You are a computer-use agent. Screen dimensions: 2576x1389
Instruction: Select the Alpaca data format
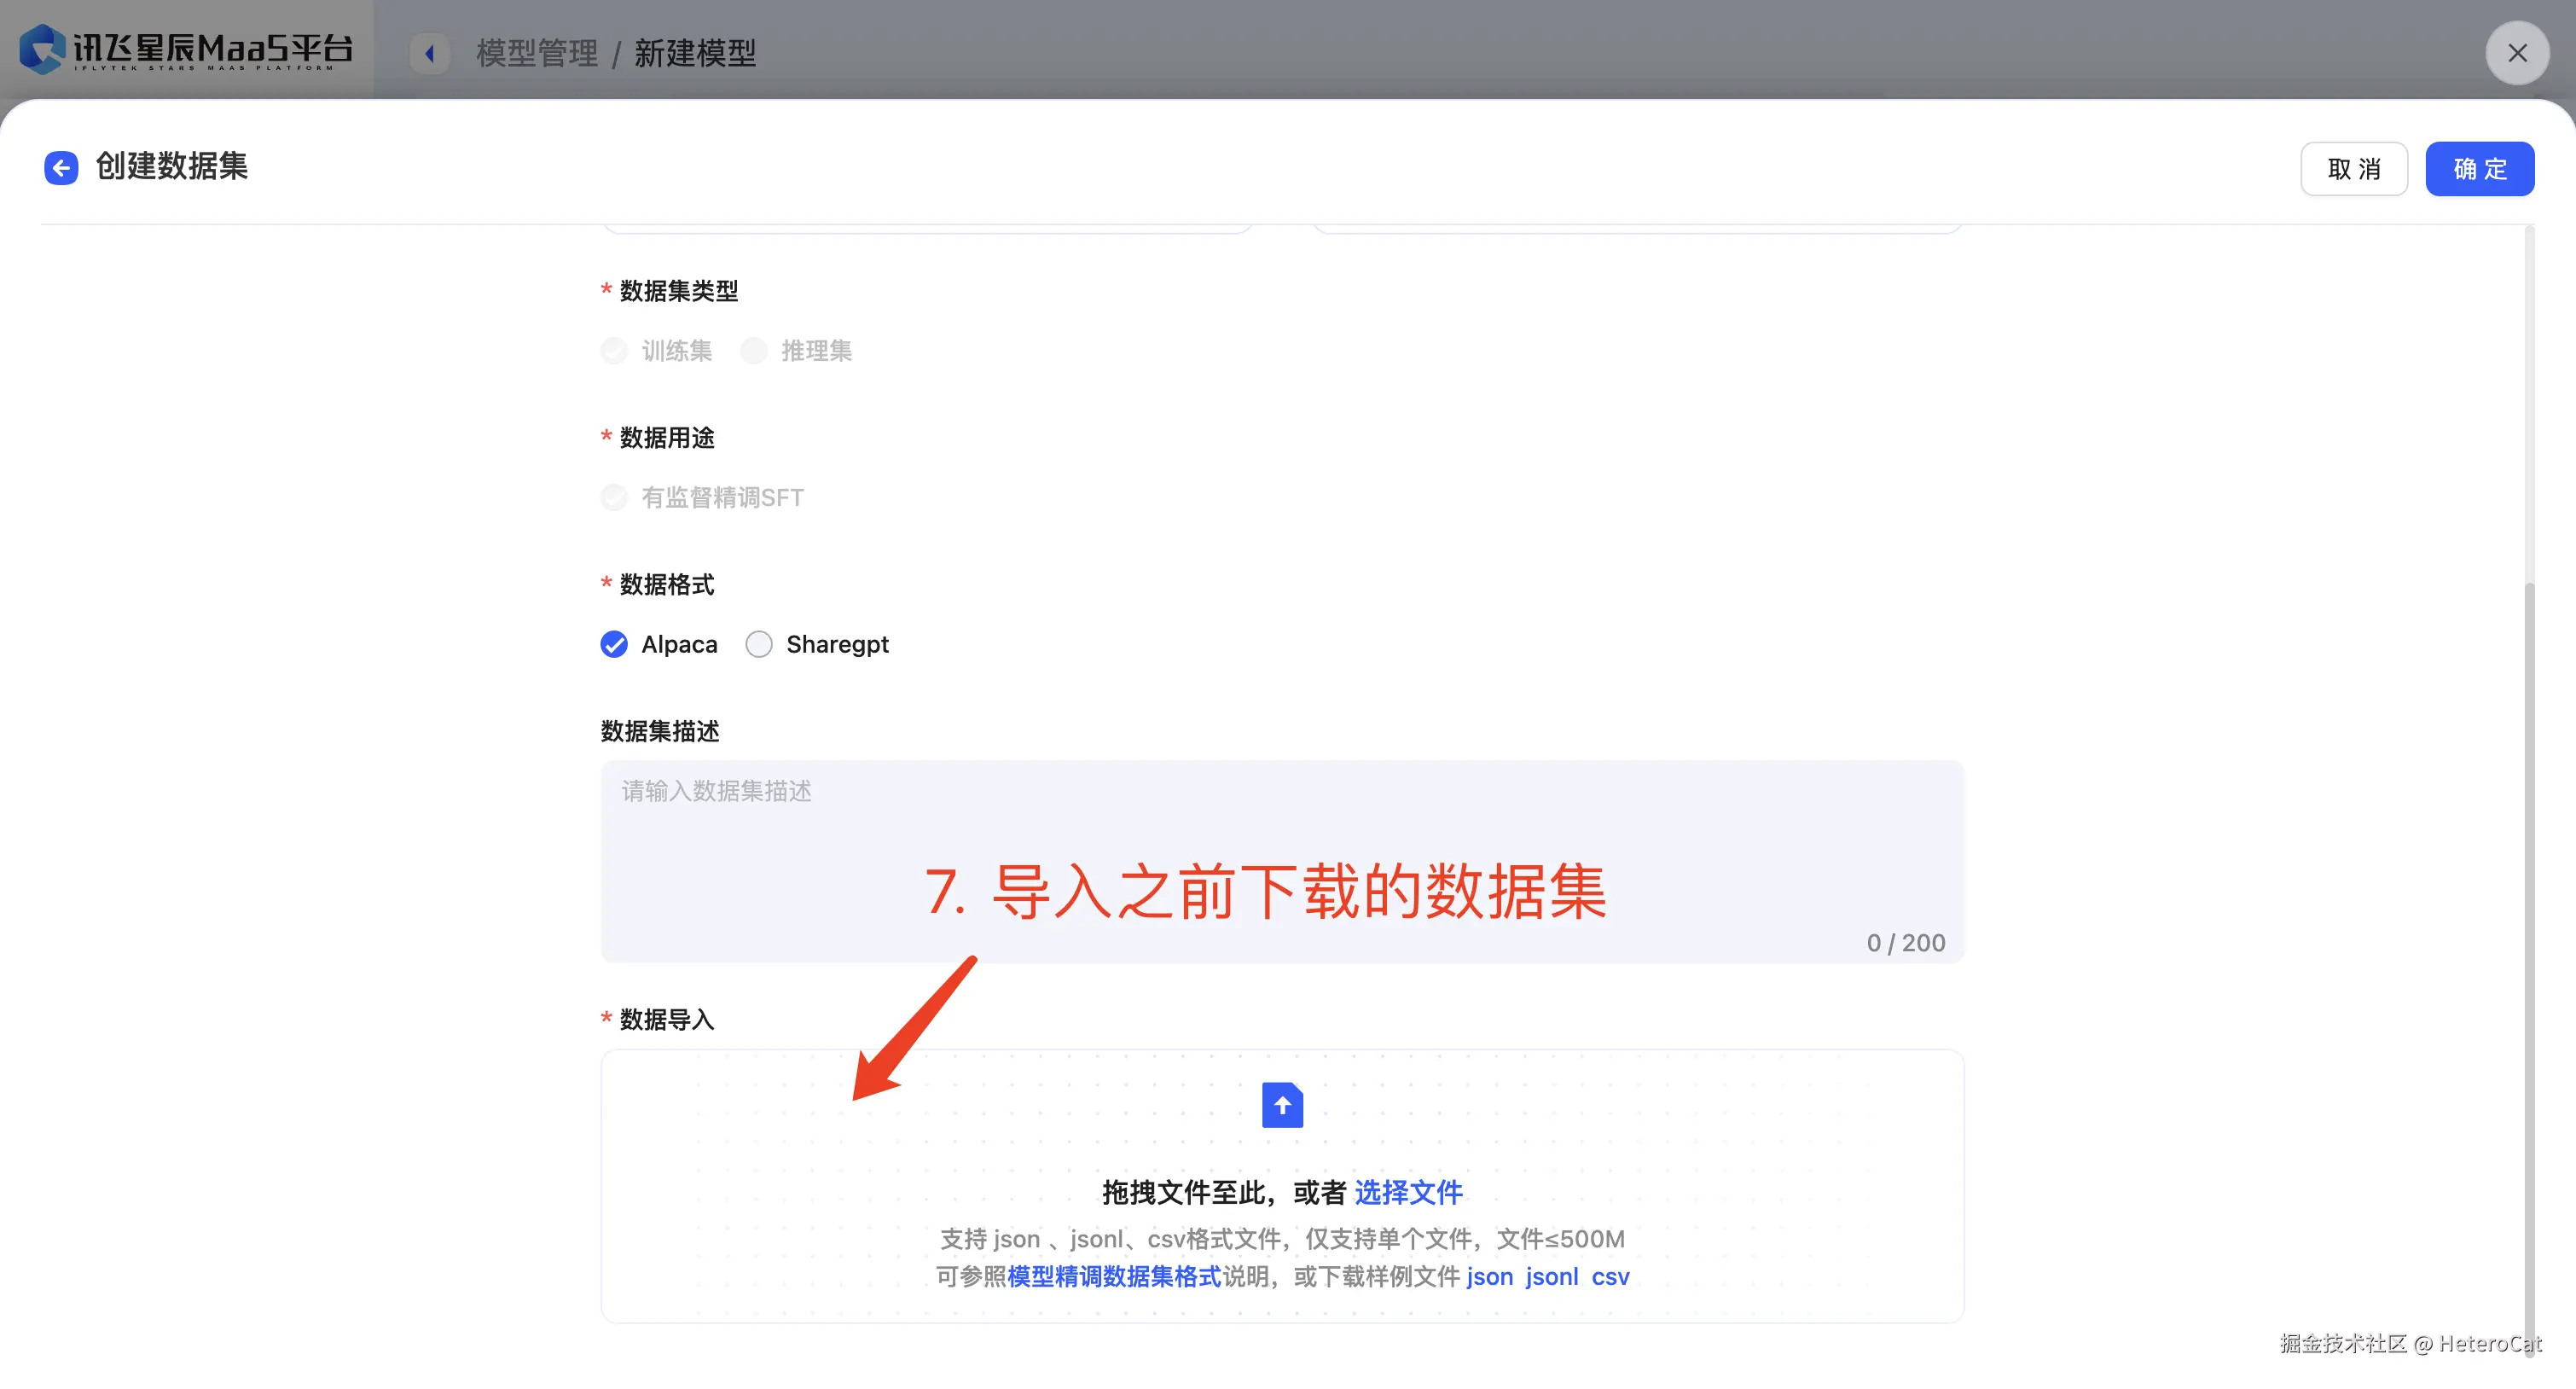[x=614, y=644]
